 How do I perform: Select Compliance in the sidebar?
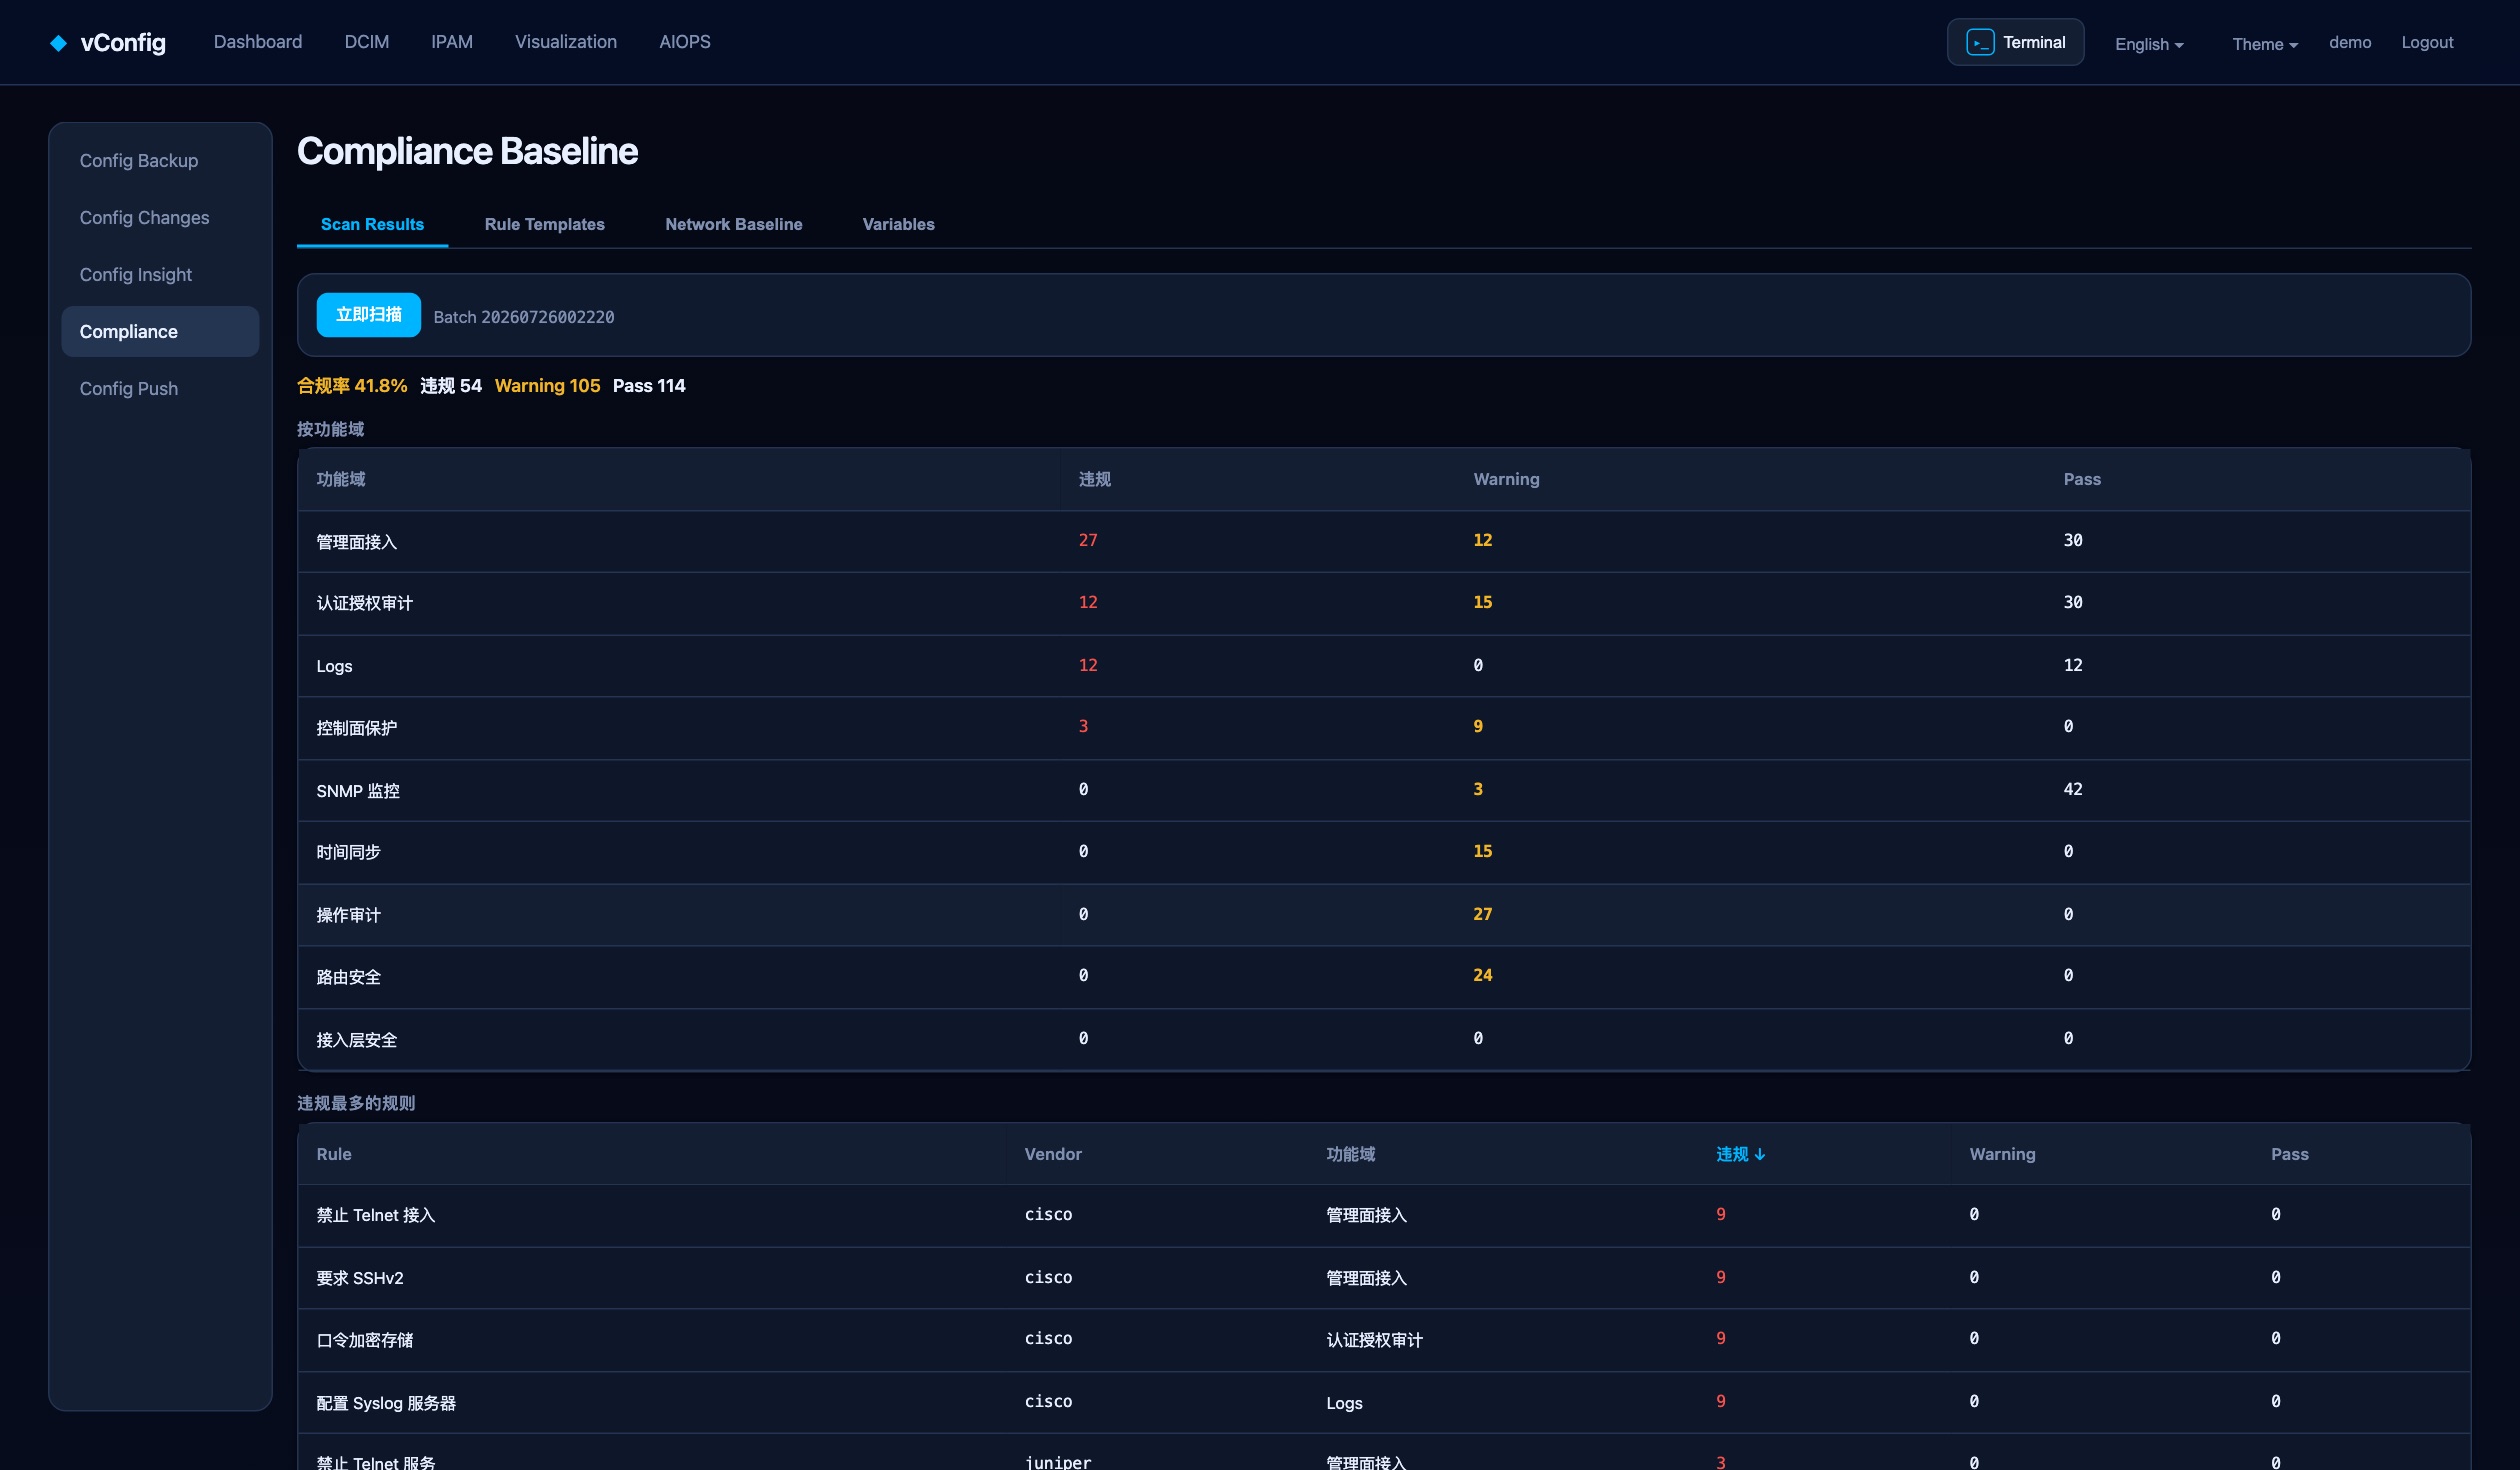160,332
